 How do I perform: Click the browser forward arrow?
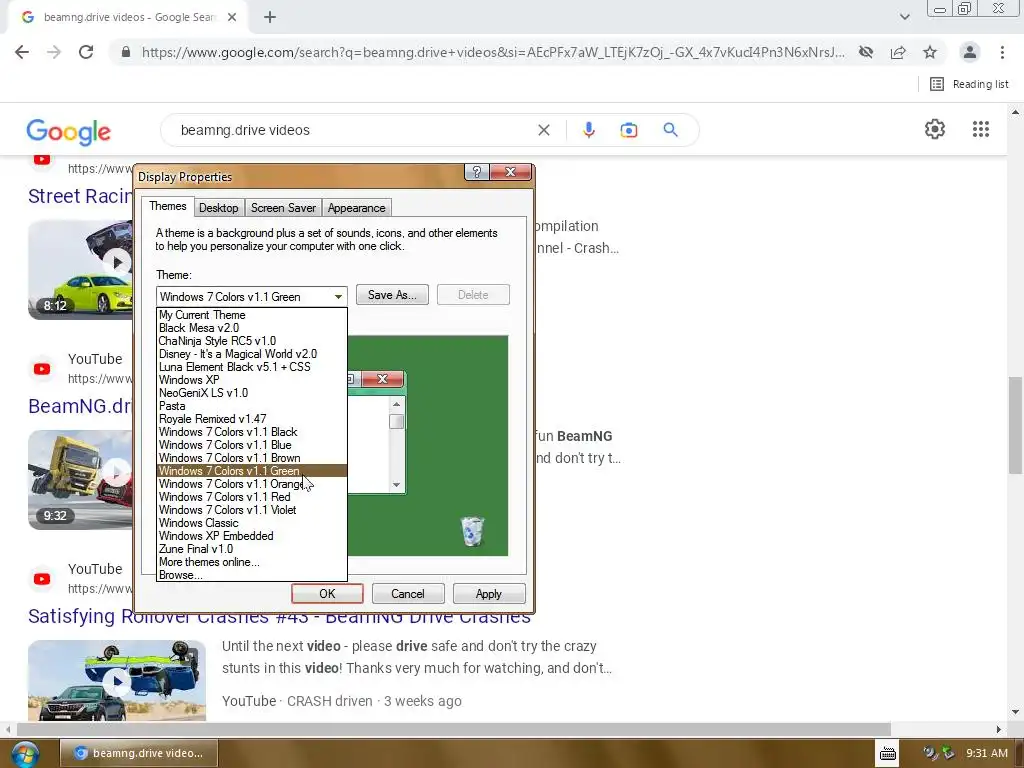pos(54,52)
